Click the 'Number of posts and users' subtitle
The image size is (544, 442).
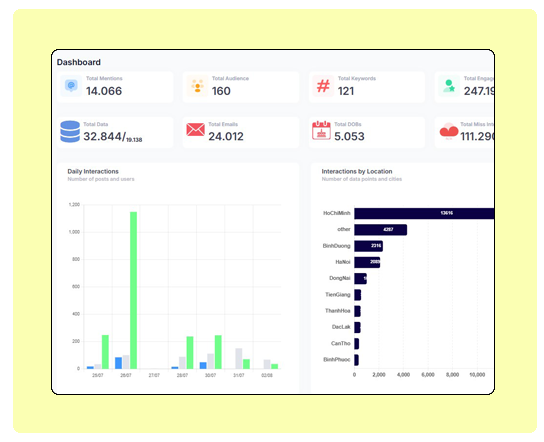(101, 179)
